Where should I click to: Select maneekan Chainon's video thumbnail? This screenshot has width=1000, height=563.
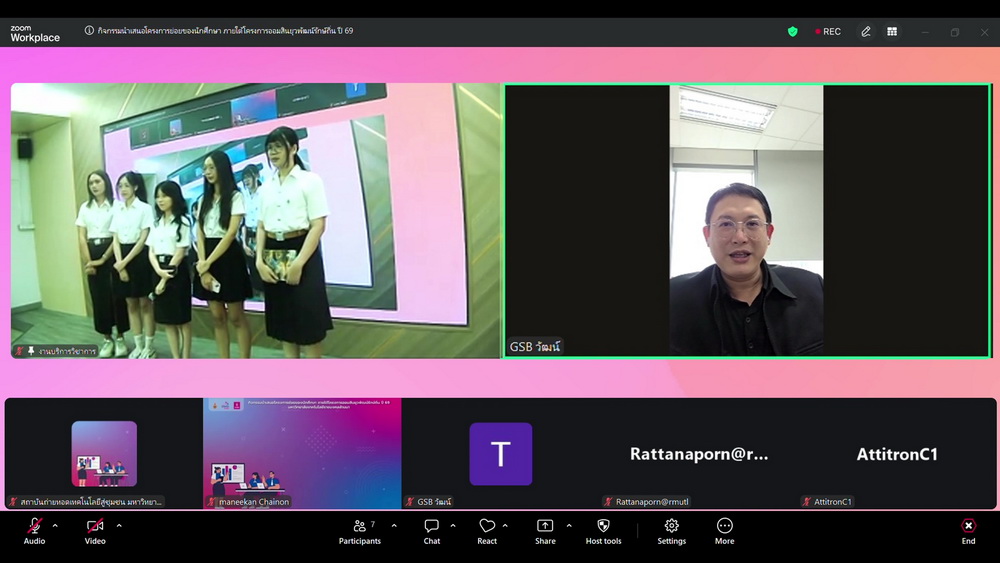(x=302, y=453)
